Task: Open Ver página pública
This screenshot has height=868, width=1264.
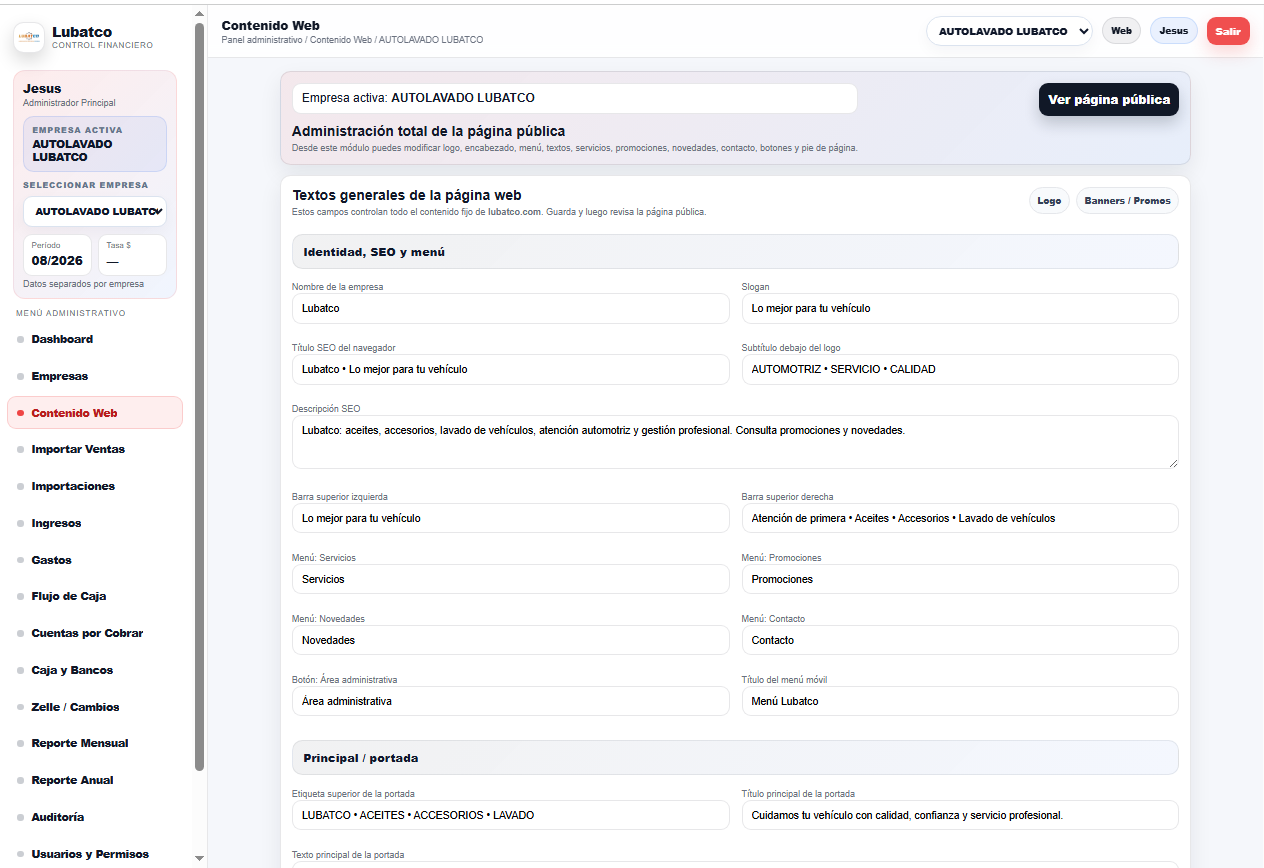Action: pos(1109,100)
